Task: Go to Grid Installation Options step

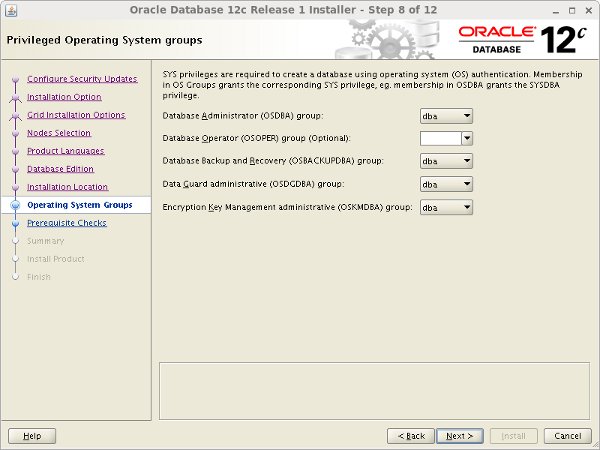Action: [76, 115]
